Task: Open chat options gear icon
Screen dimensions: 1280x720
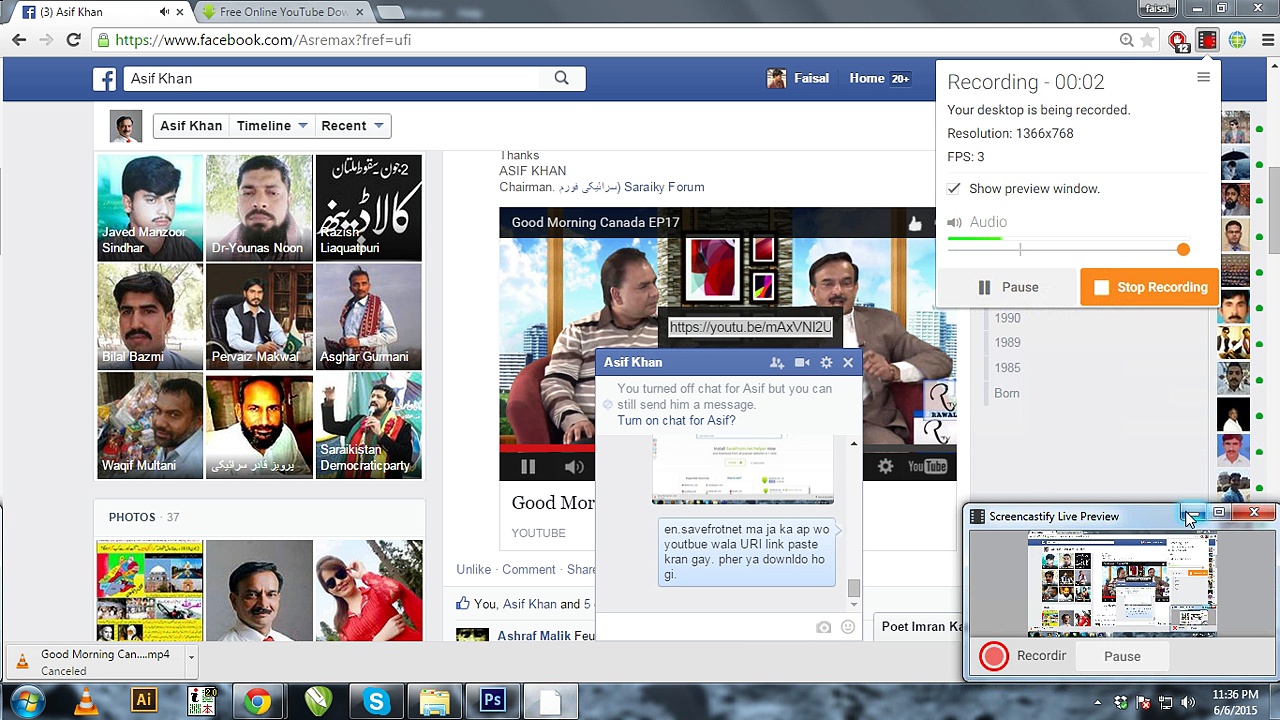Action: pos(826,363)
